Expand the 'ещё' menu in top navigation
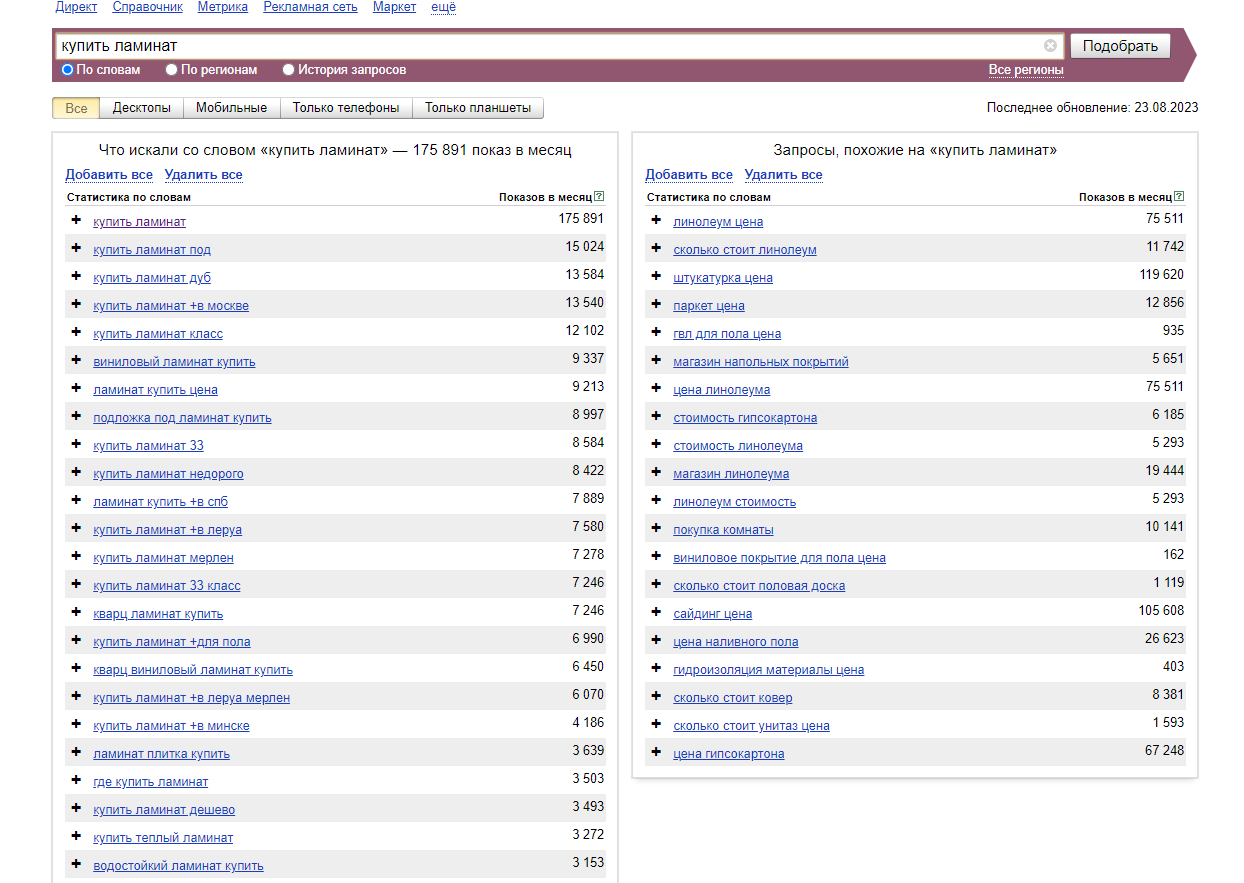The height and width of the screenshot is (883, 1244). coord(443,7)
